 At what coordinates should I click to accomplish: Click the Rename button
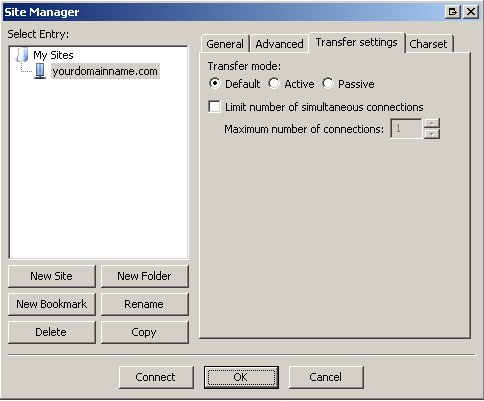tap(144, 304)
